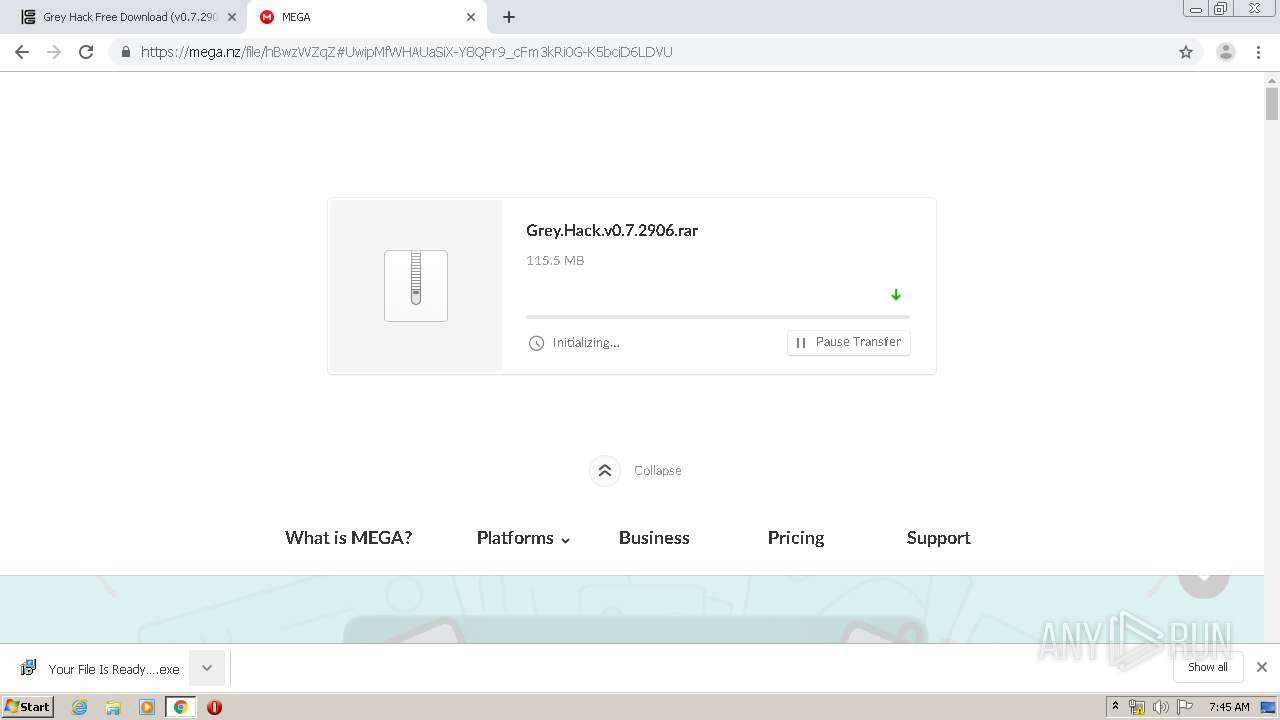This screenshot has width=1280, height=720.
Task: Open Chrome profile avatar menu
Action: pos(1226,52)
